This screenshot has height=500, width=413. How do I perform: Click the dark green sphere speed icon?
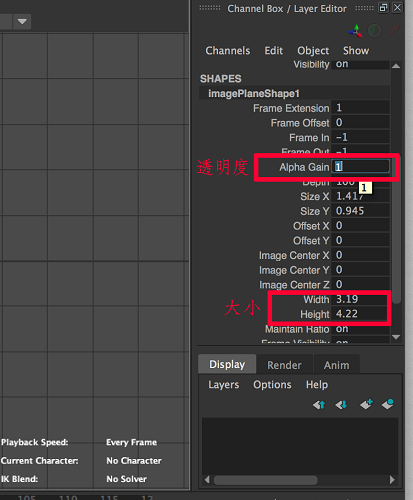click(x=374, y=31)
